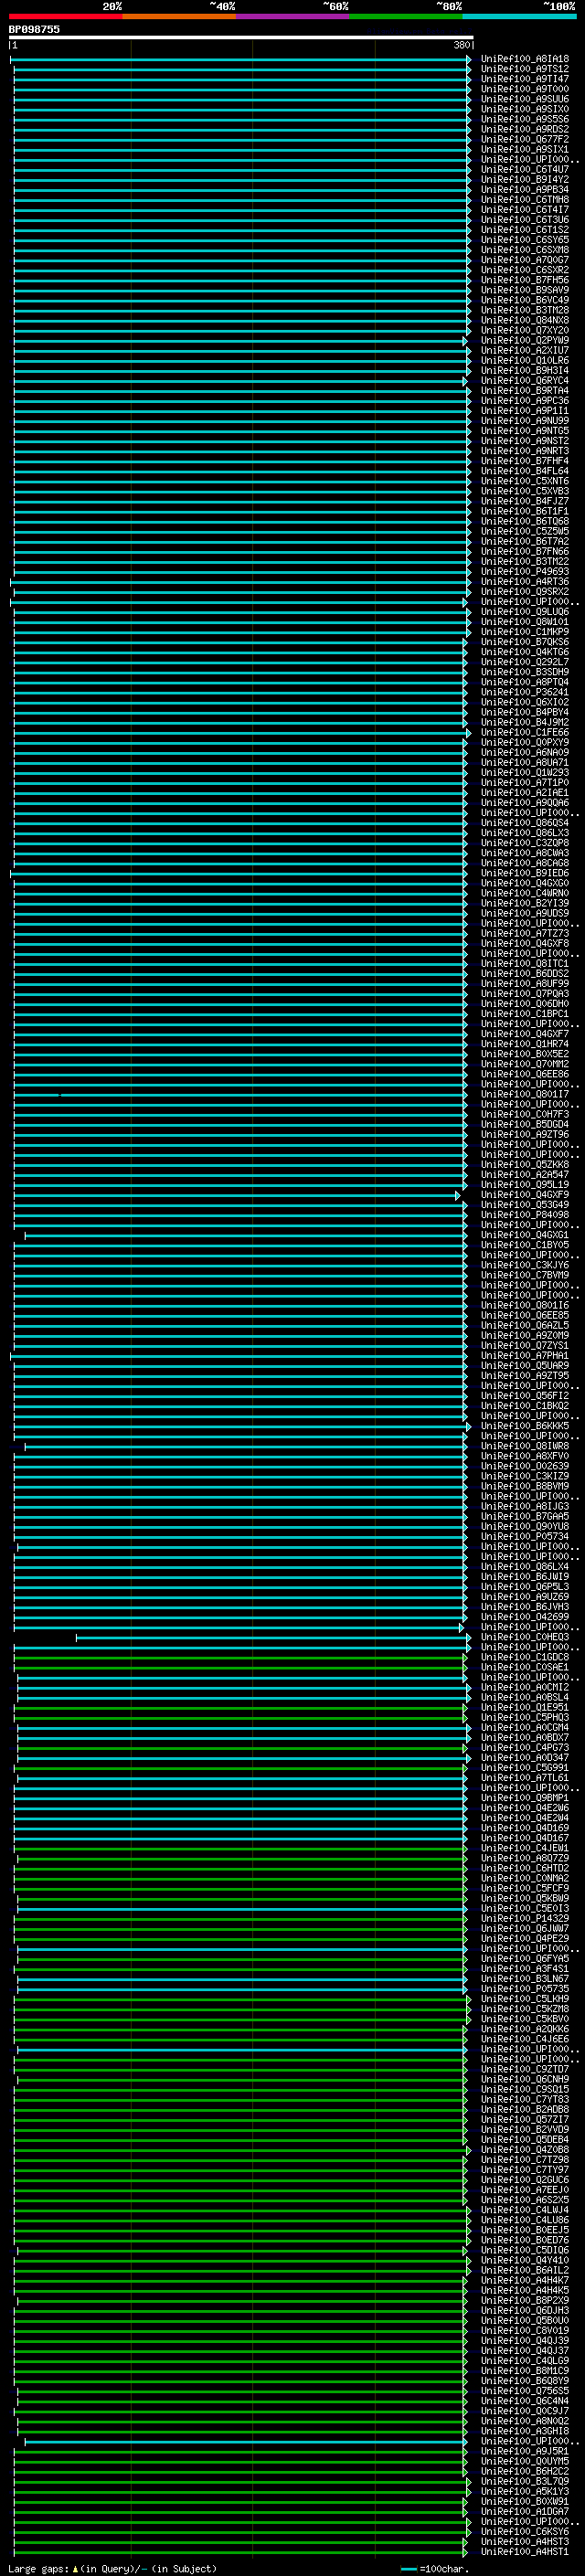The width and height of the screenshot is (585, 2576).
Task: Open hit UniRef100_Q677F2
Action: (524, 139)
